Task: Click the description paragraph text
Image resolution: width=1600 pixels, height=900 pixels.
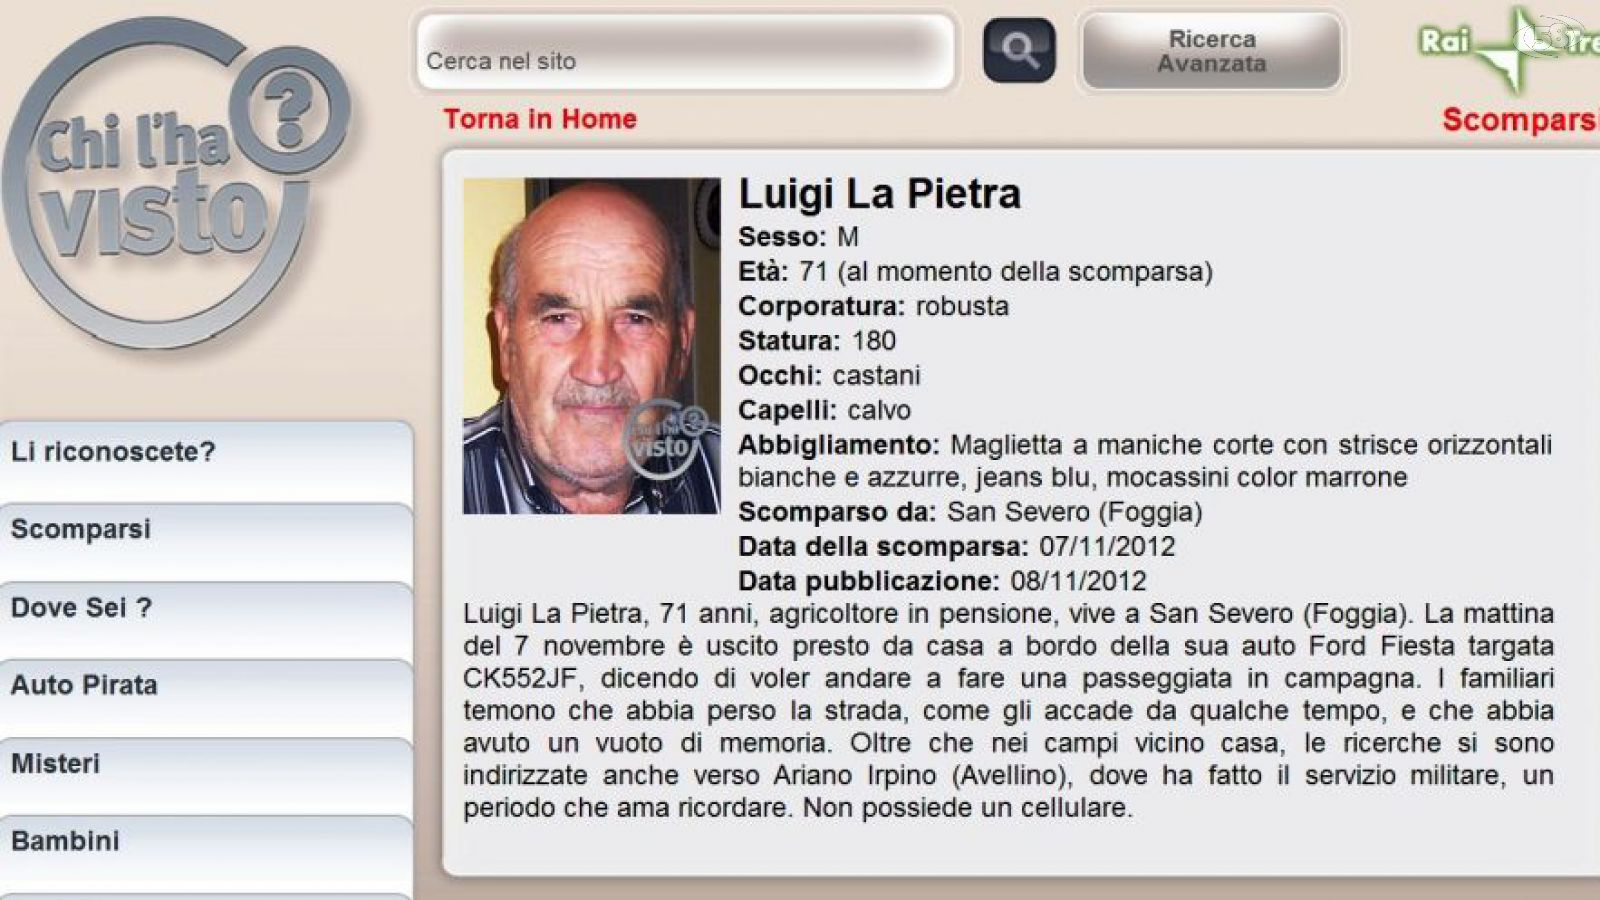Action: tap(1008, 710)
